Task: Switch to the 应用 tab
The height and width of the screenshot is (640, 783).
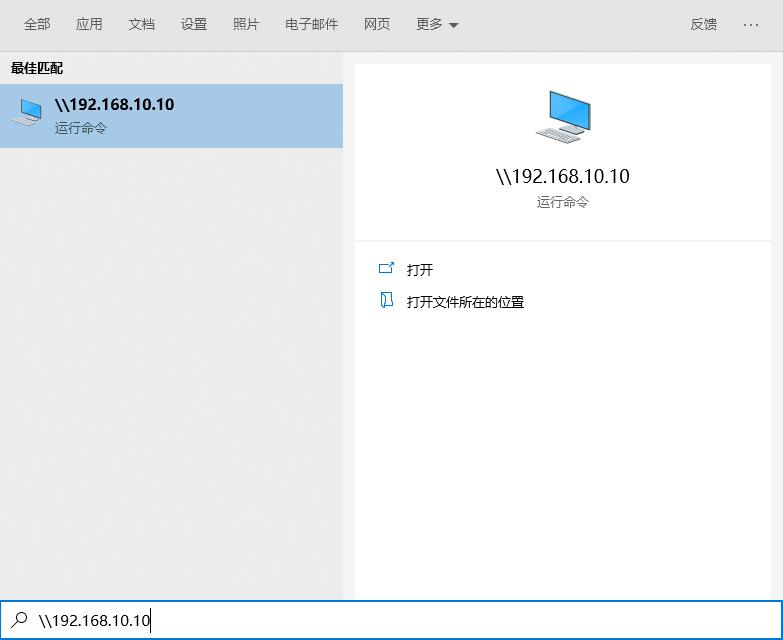Action: [x=89, y=24]
